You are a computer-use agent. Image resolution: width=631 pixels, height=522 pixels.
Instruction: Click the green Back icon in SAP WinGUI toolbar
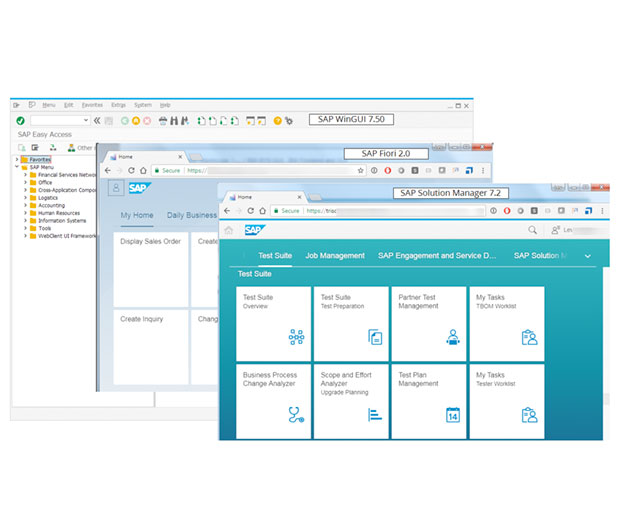point(125,121)
